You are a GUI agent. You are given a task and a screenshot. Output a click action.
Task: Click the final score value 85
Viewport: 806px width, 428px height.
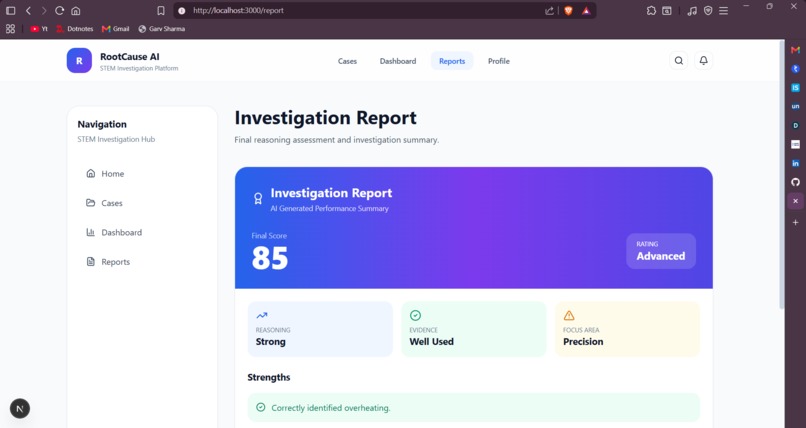(270, 258)
